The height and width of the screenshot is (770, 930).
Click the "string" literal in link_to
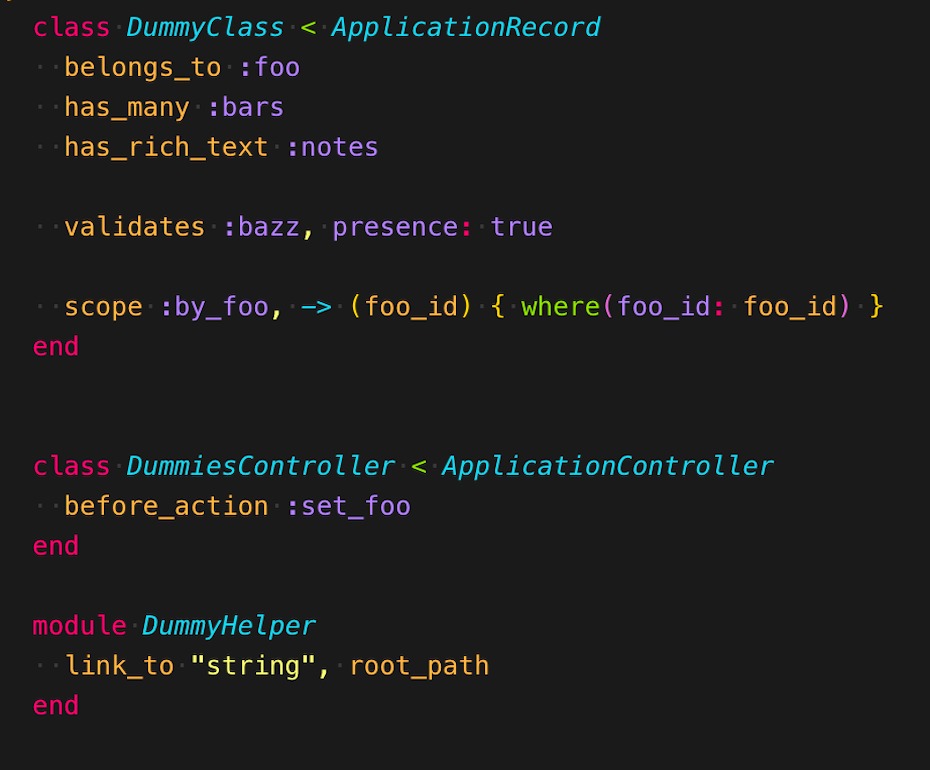tap(253, 666)
